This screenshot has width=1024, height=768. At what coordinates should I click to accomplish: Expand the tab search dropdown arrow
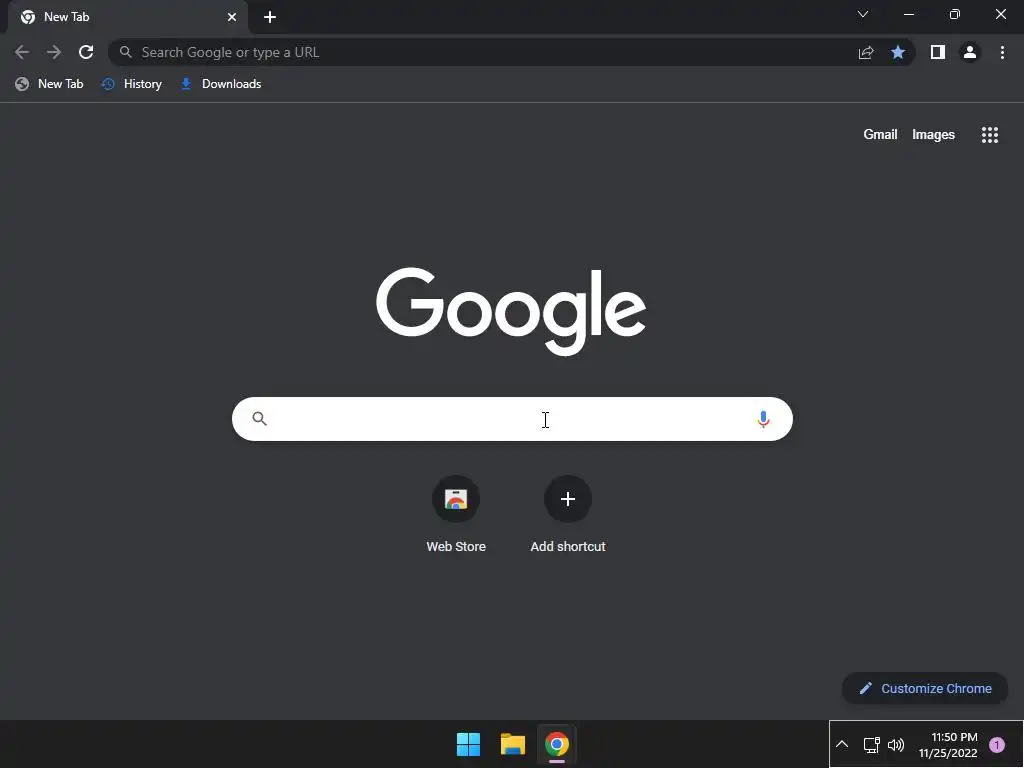863,14
